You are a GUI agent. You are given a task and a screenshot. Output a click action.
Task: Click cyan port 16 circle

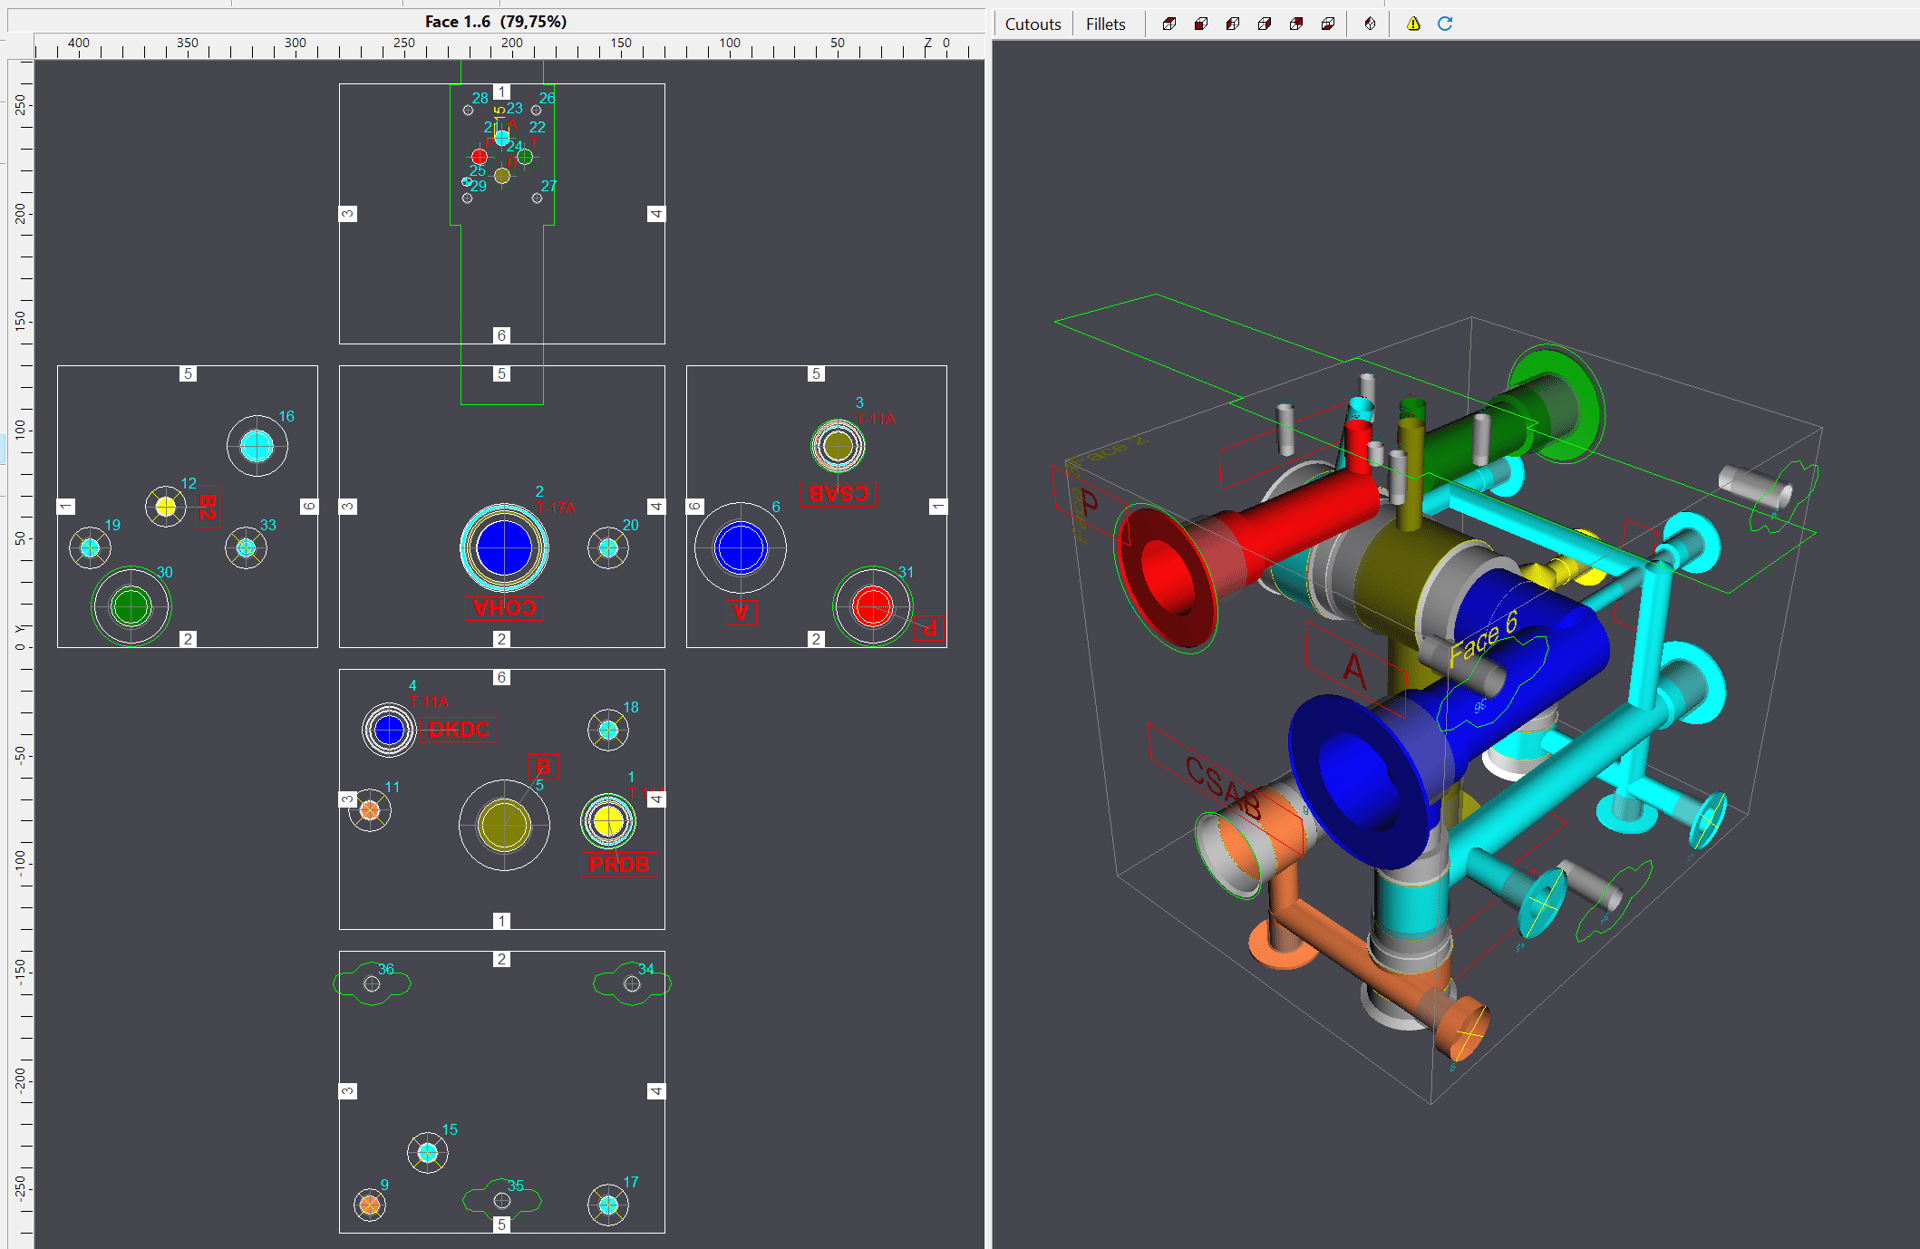(x=257, y=446)
